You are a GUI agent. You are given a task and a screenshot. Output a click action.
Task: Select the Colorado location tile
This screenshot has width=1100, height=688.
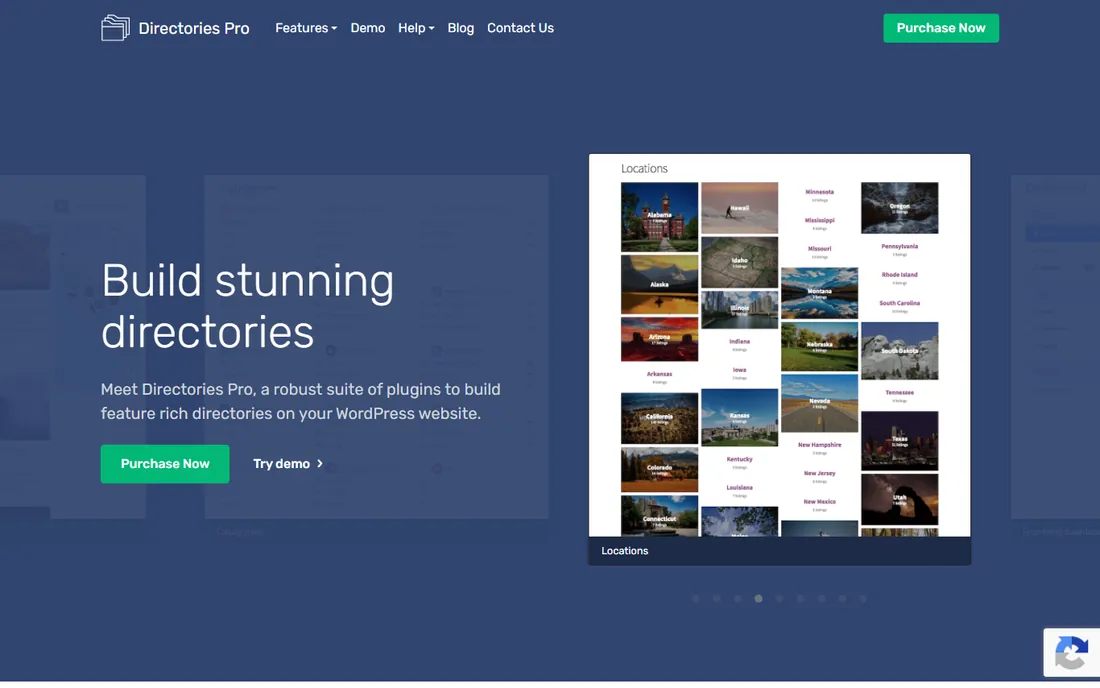point(659,469)
